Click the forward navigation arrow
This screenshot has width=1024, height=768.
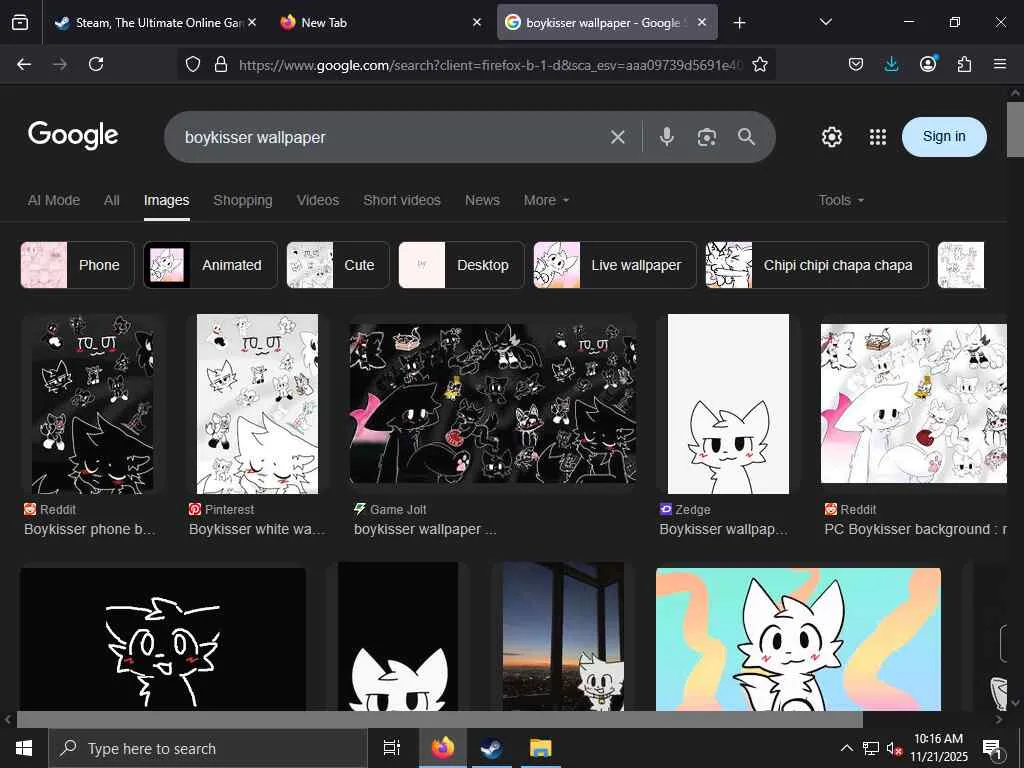60,64
